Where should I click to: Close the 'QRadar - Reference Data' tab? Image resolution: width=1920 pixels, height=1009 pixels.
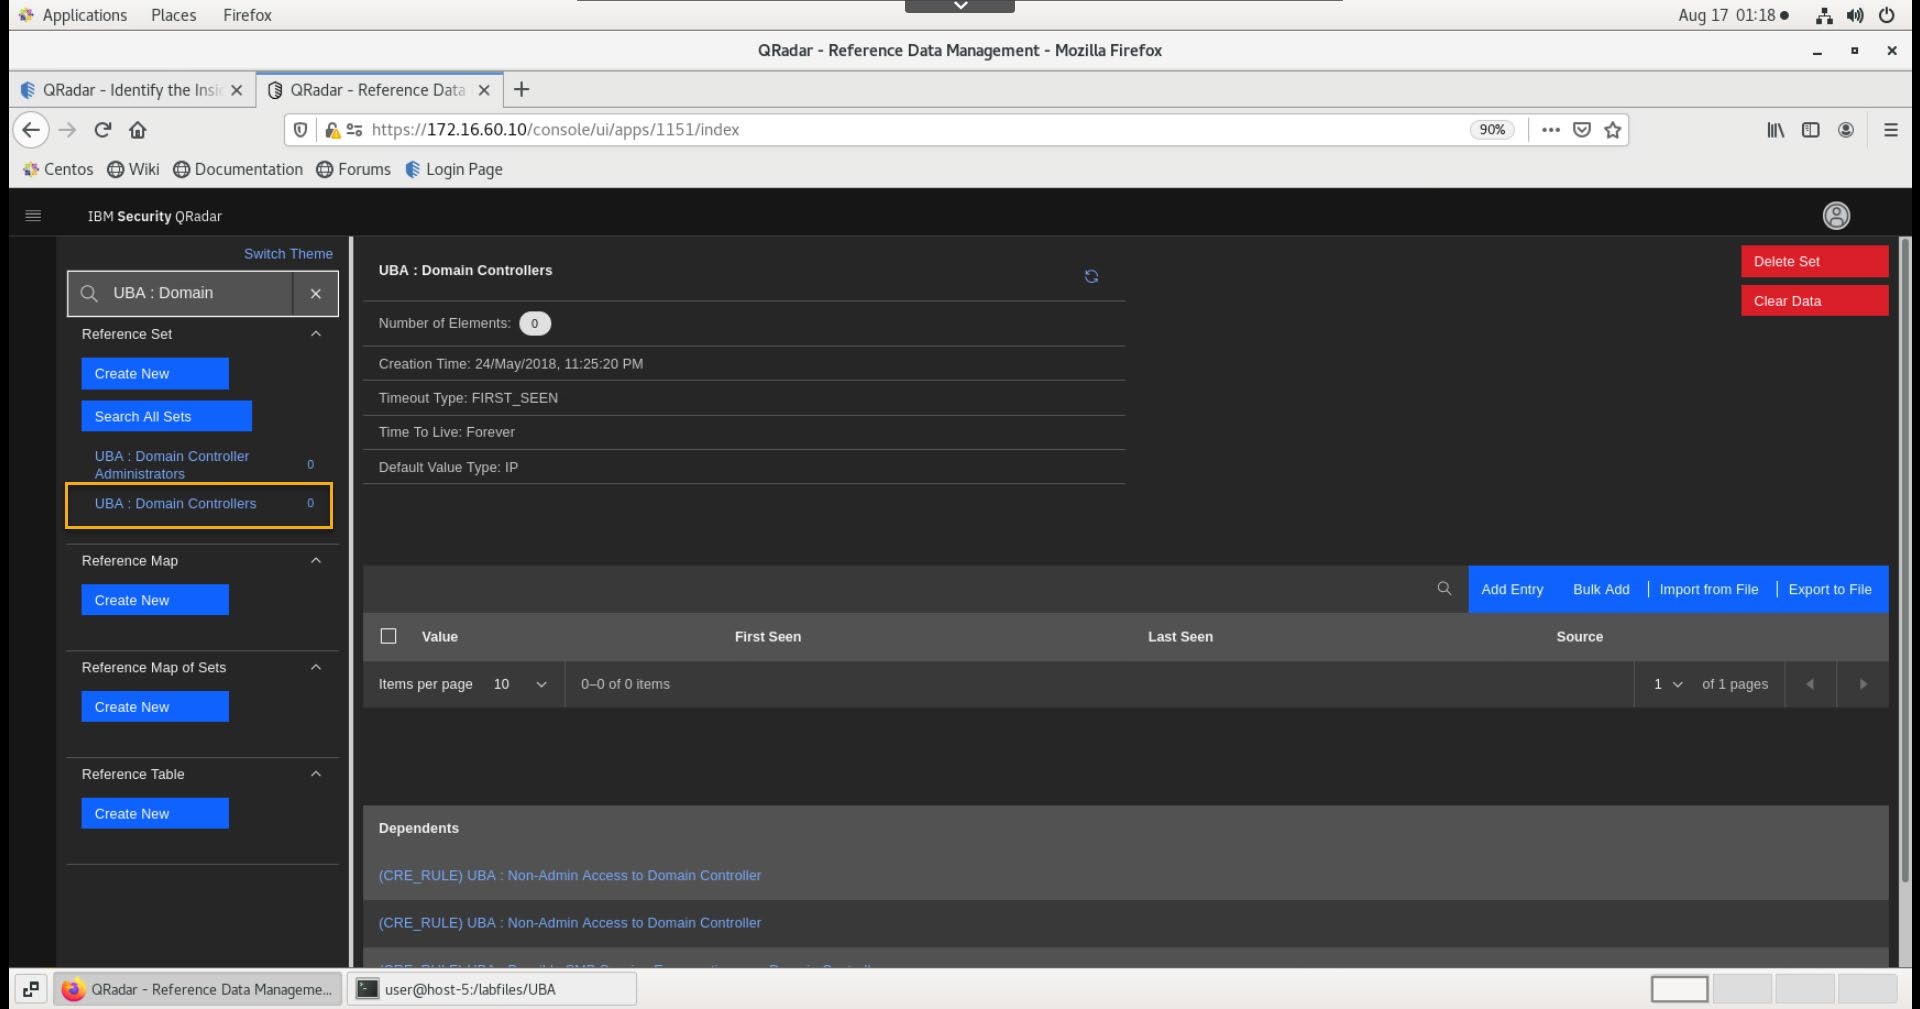[x=484, y=90]
